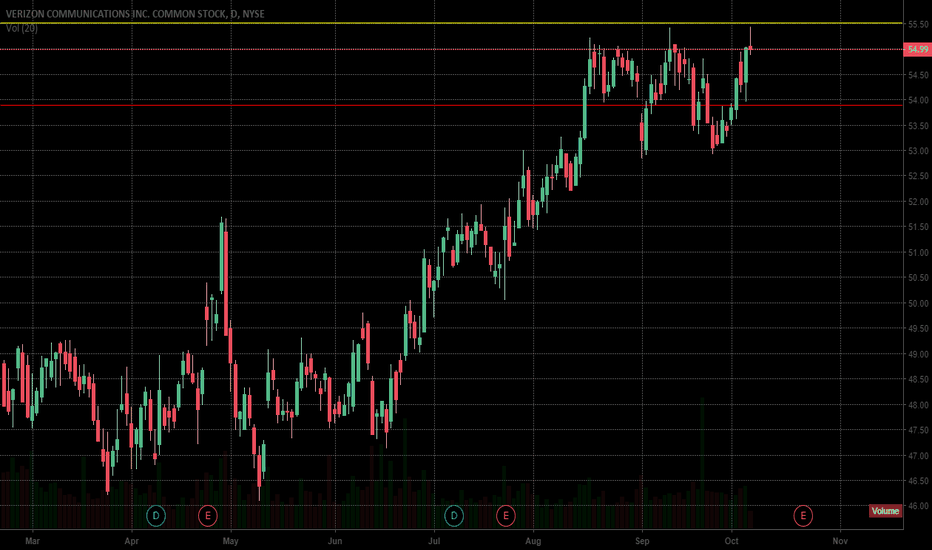932x550 pixels.
Task: Click the 53.00 price axis label
Action: click(918, 151)
